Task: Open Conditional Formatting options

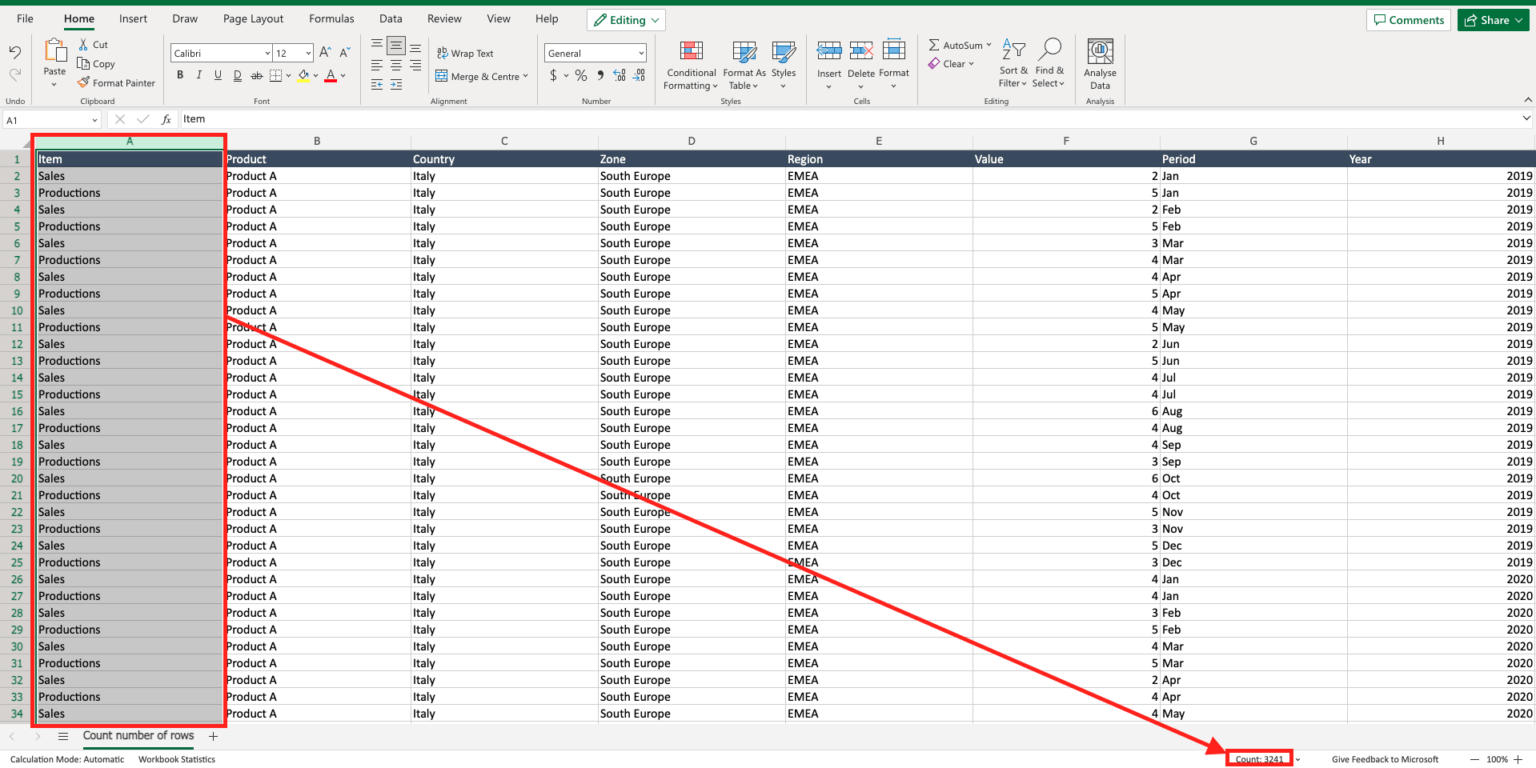Action: (690, 64)
